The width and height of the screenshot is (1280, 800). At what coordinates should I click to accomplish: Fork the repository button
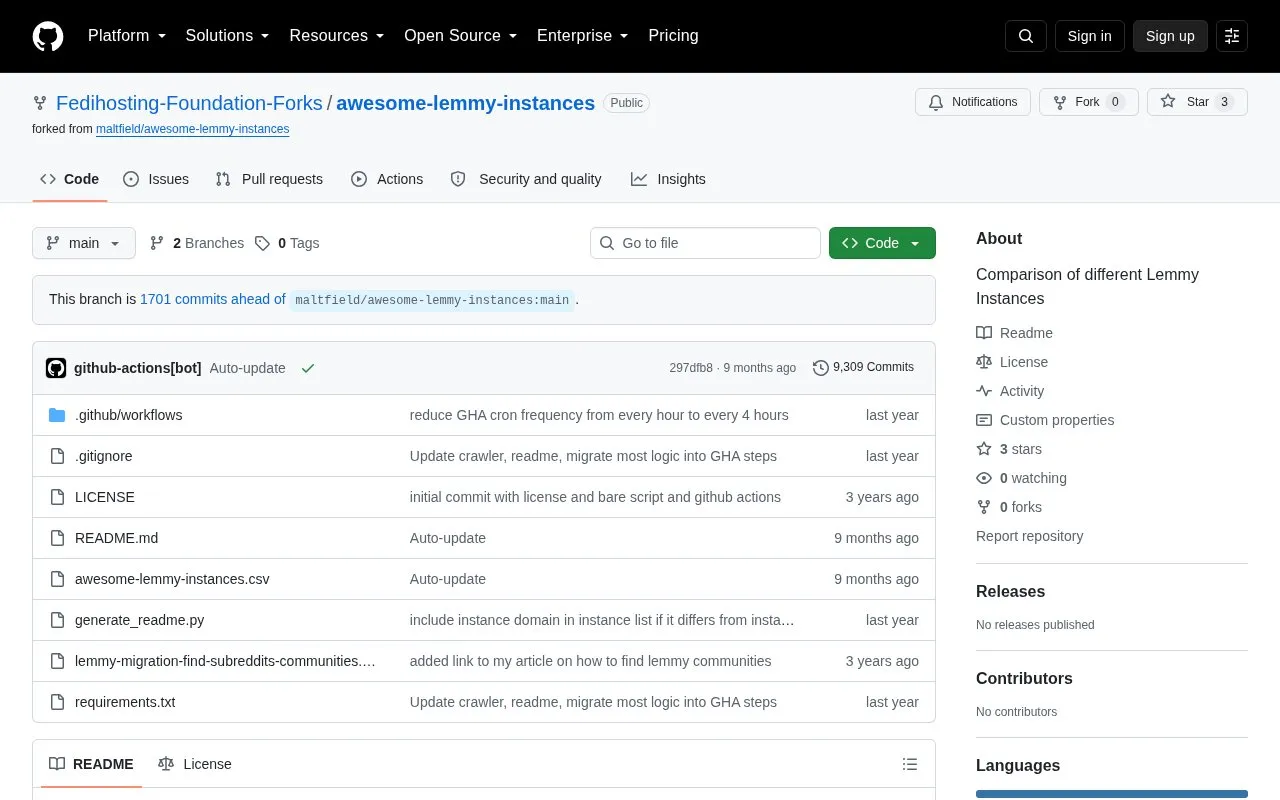(x=1089, y=102)
